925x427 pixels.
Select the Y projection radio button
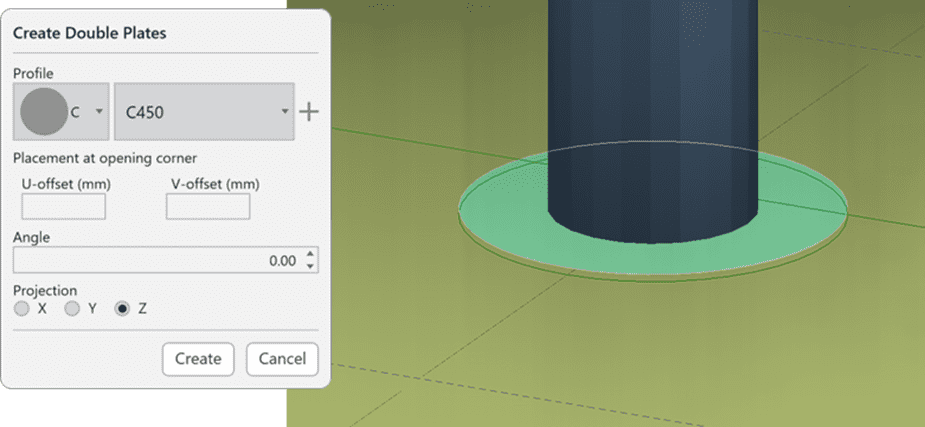tap(72, 308)
